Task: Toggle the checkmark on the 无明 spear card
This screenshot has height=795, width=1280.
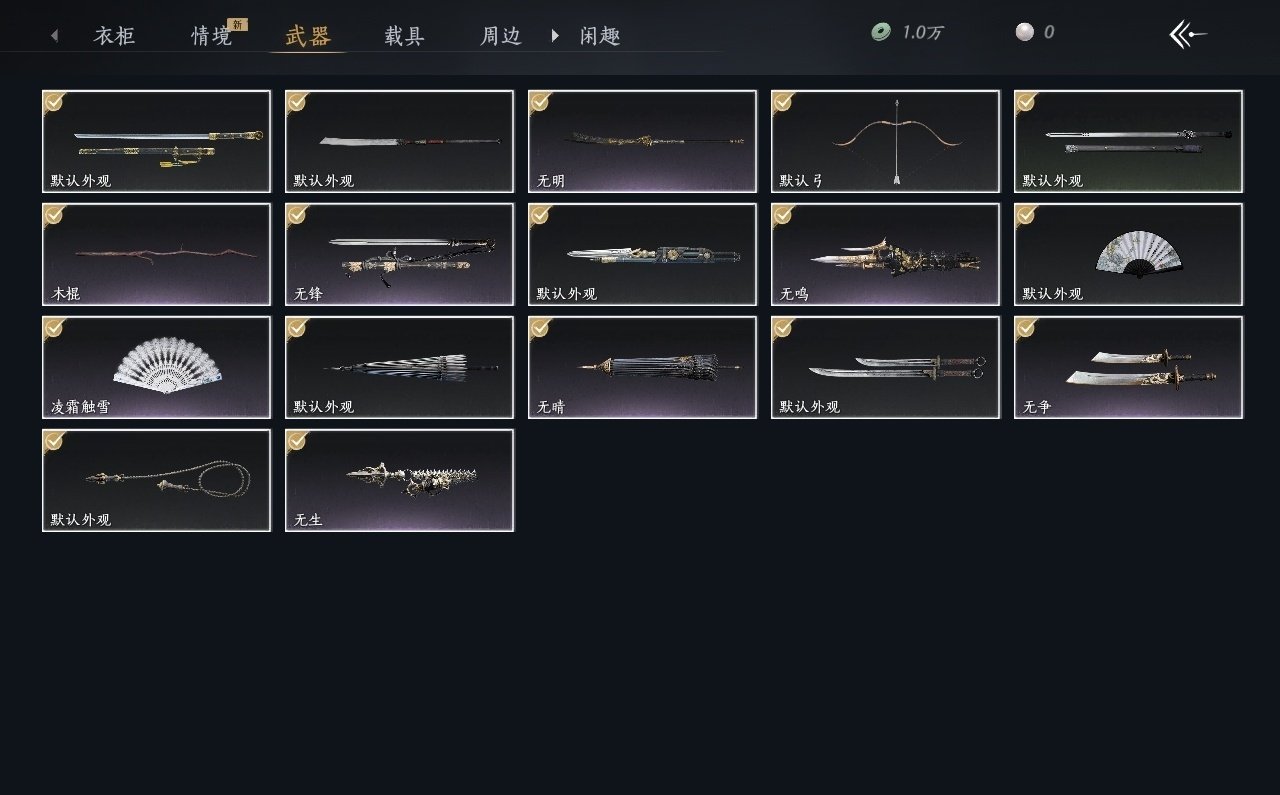Action: click(540, 101)
